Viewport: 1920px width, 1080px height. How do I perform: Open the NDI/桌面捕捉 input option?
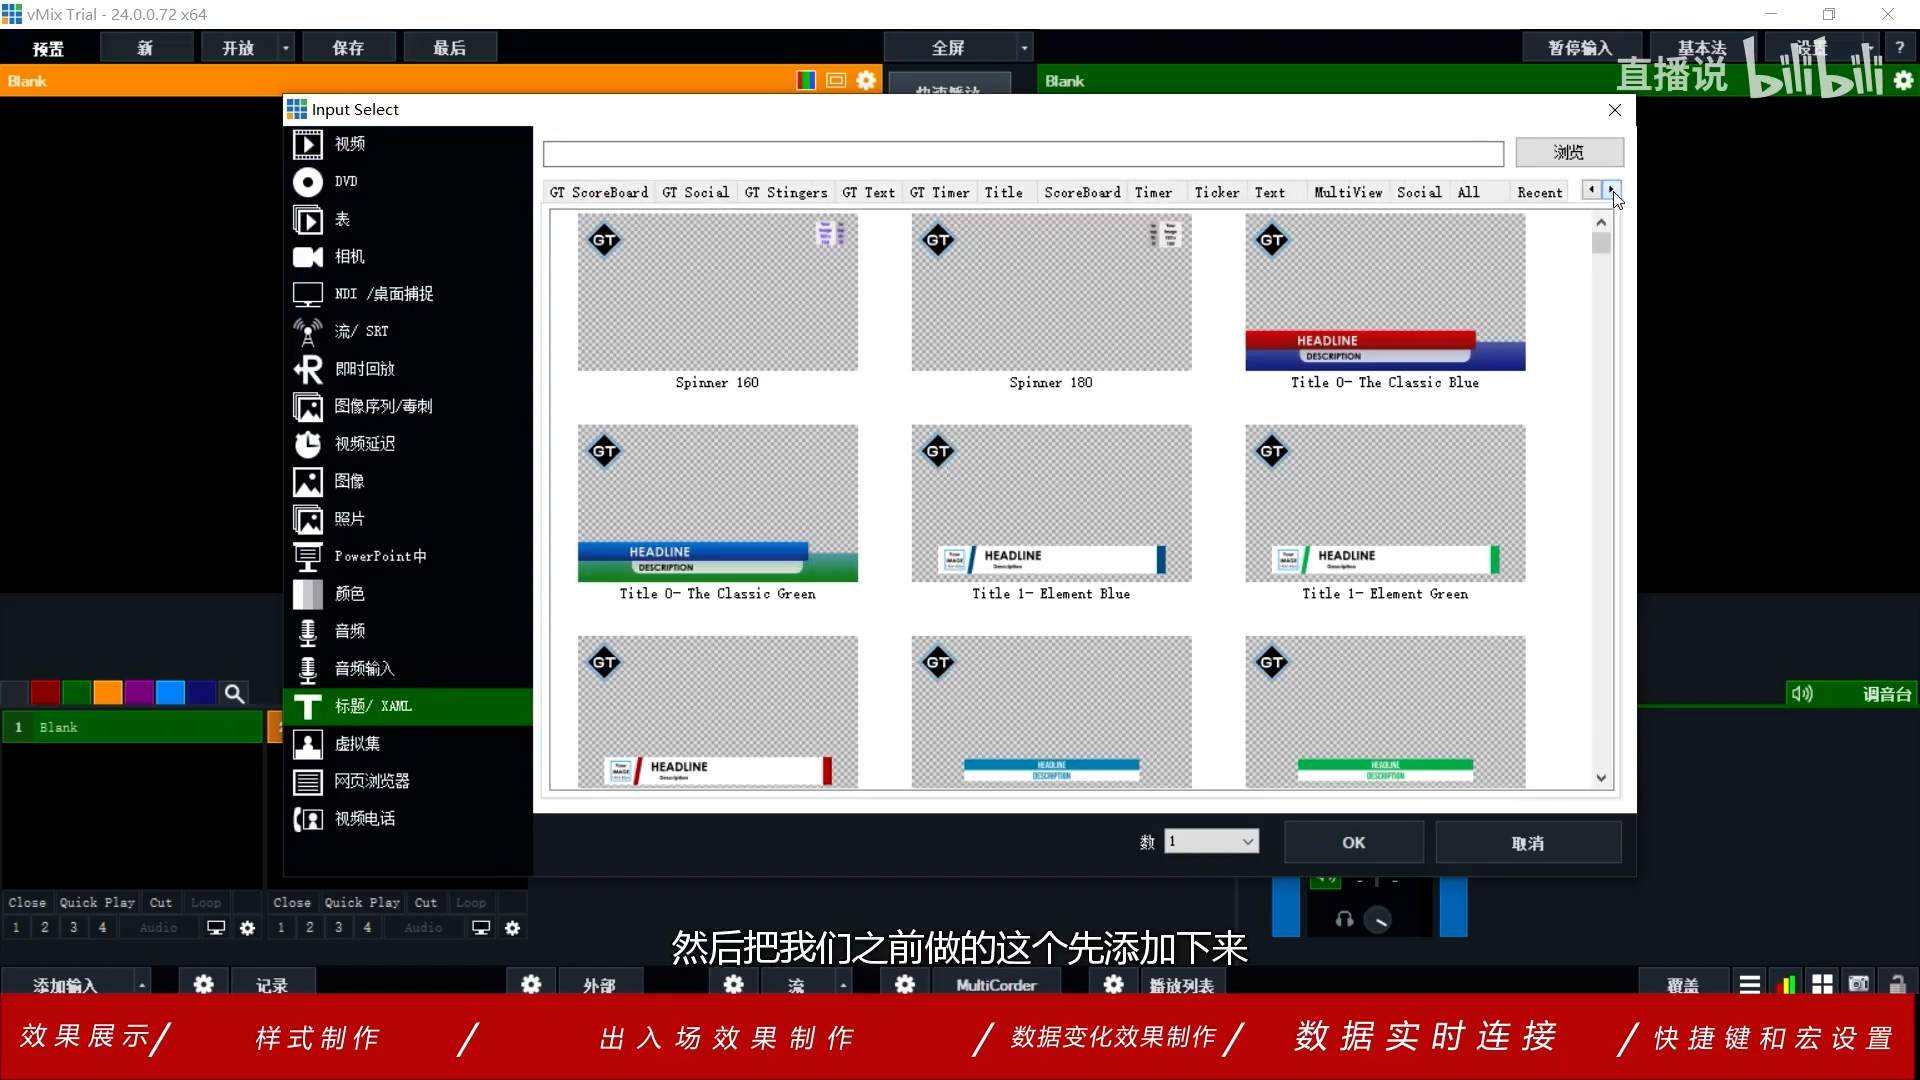click(383, 293)
